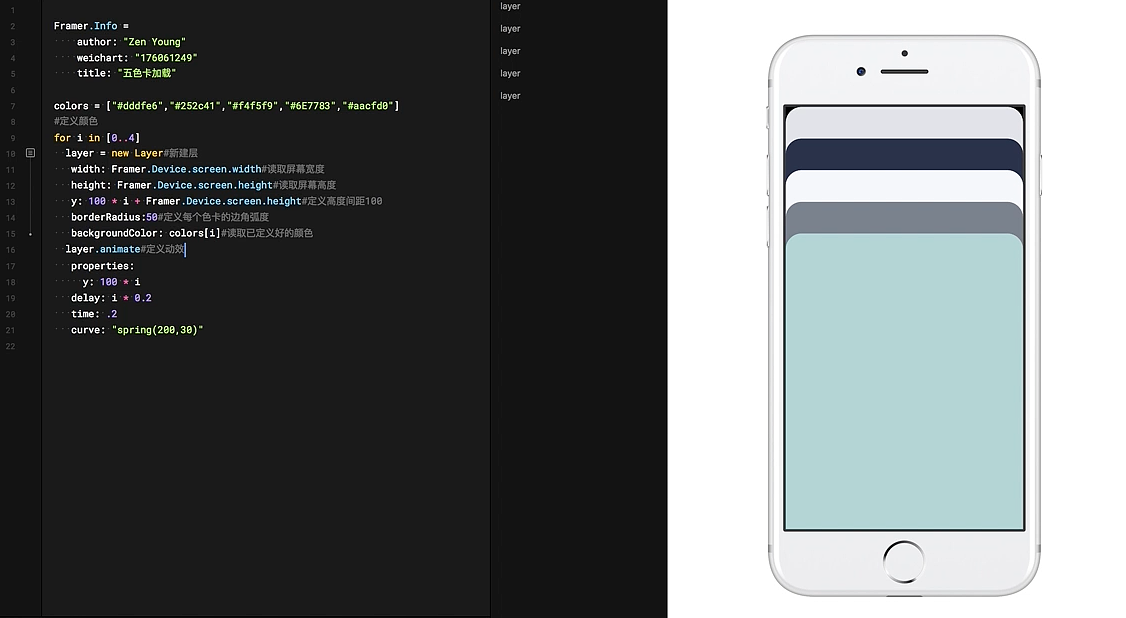Click the comment #读取屏幕宽度 on line 11
Image resolution: width=1126 pixels, height=618 pixels.
point(293,169)
